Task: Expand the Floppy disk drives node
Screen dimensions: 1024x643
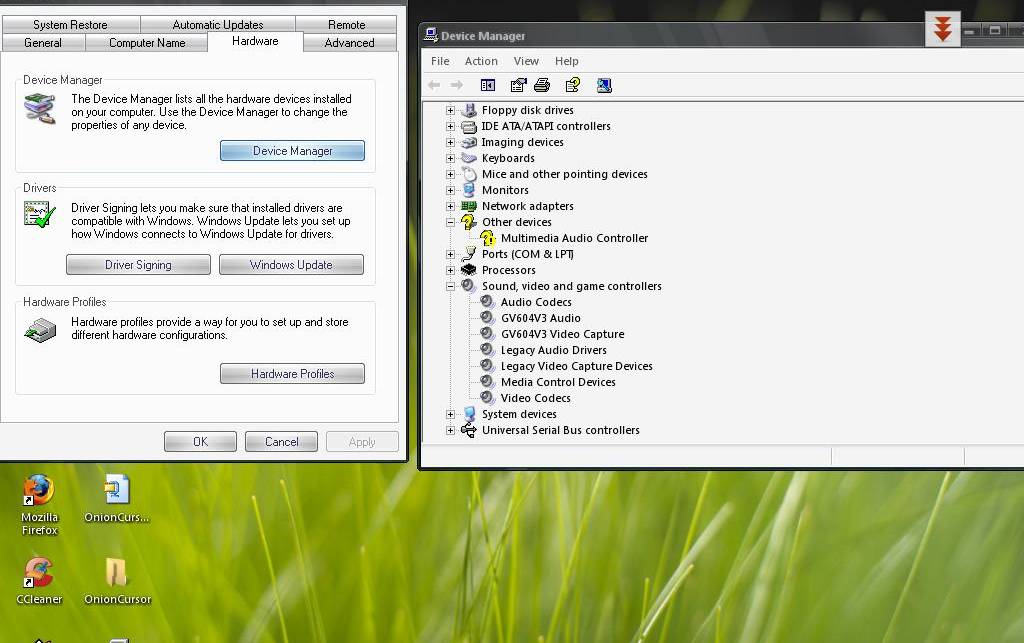Action: pos(451,110)
